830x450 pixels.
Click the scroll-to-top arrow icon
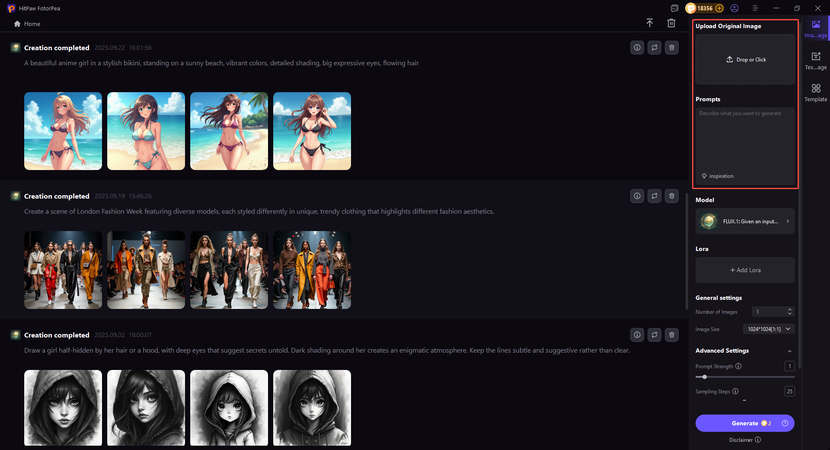(649, 23)
